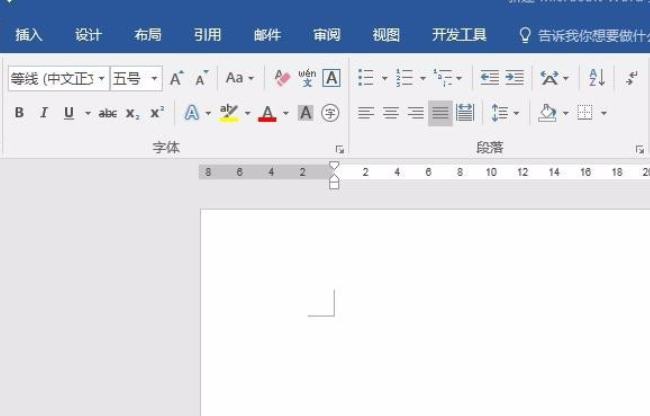Image resolution: width=650 pixels, height=416 pixels.
Task: Toggle subscript formatting
Action: tap(133, 113)
